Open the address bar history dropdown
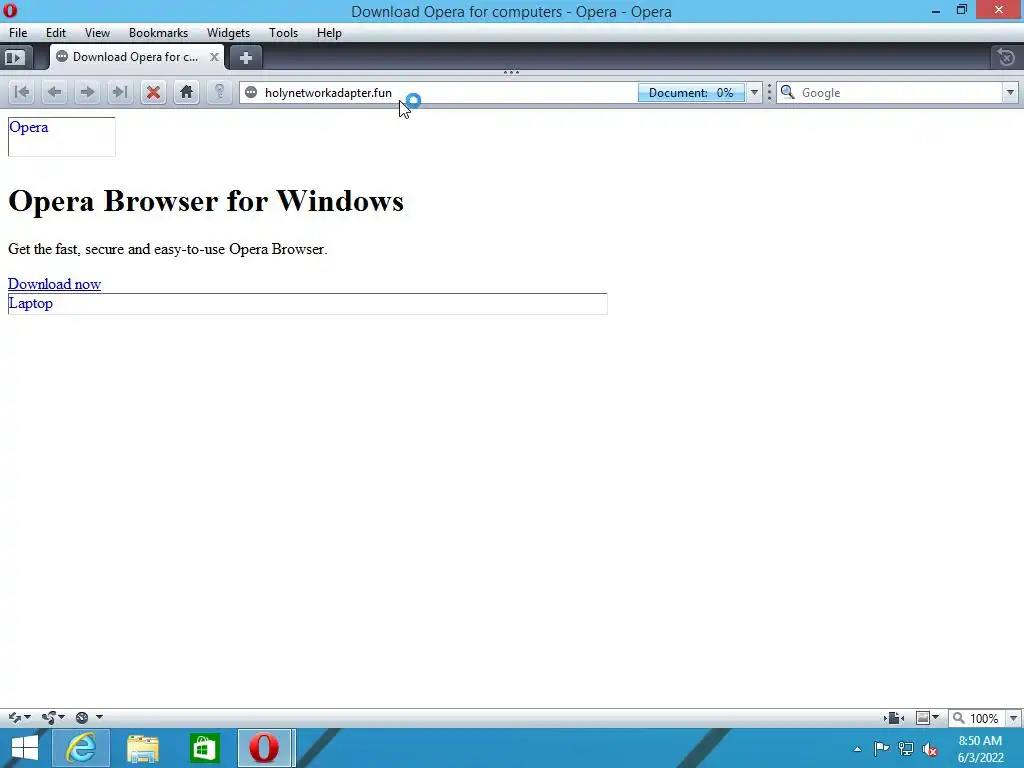The height and width of the screenshot is (768, 1024). click(x=754, y=92)
